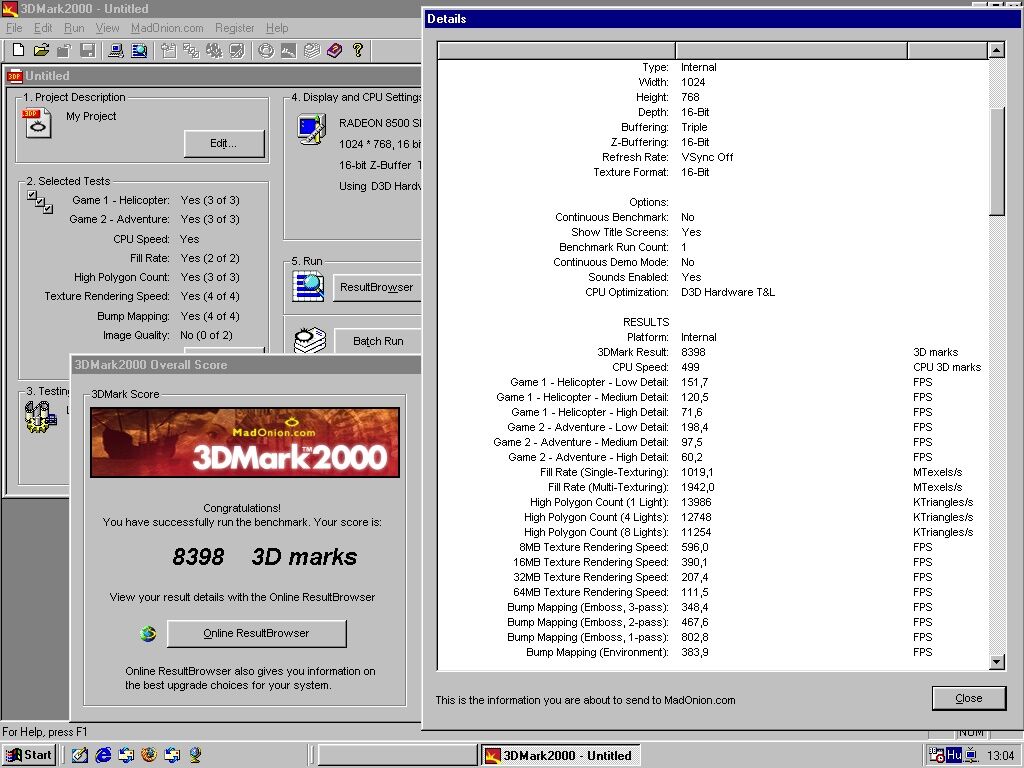Viewport: 1024px width, 768px height.
Task: Click the purple Help book toolbar icon
Action: click(x=334, y=50)
